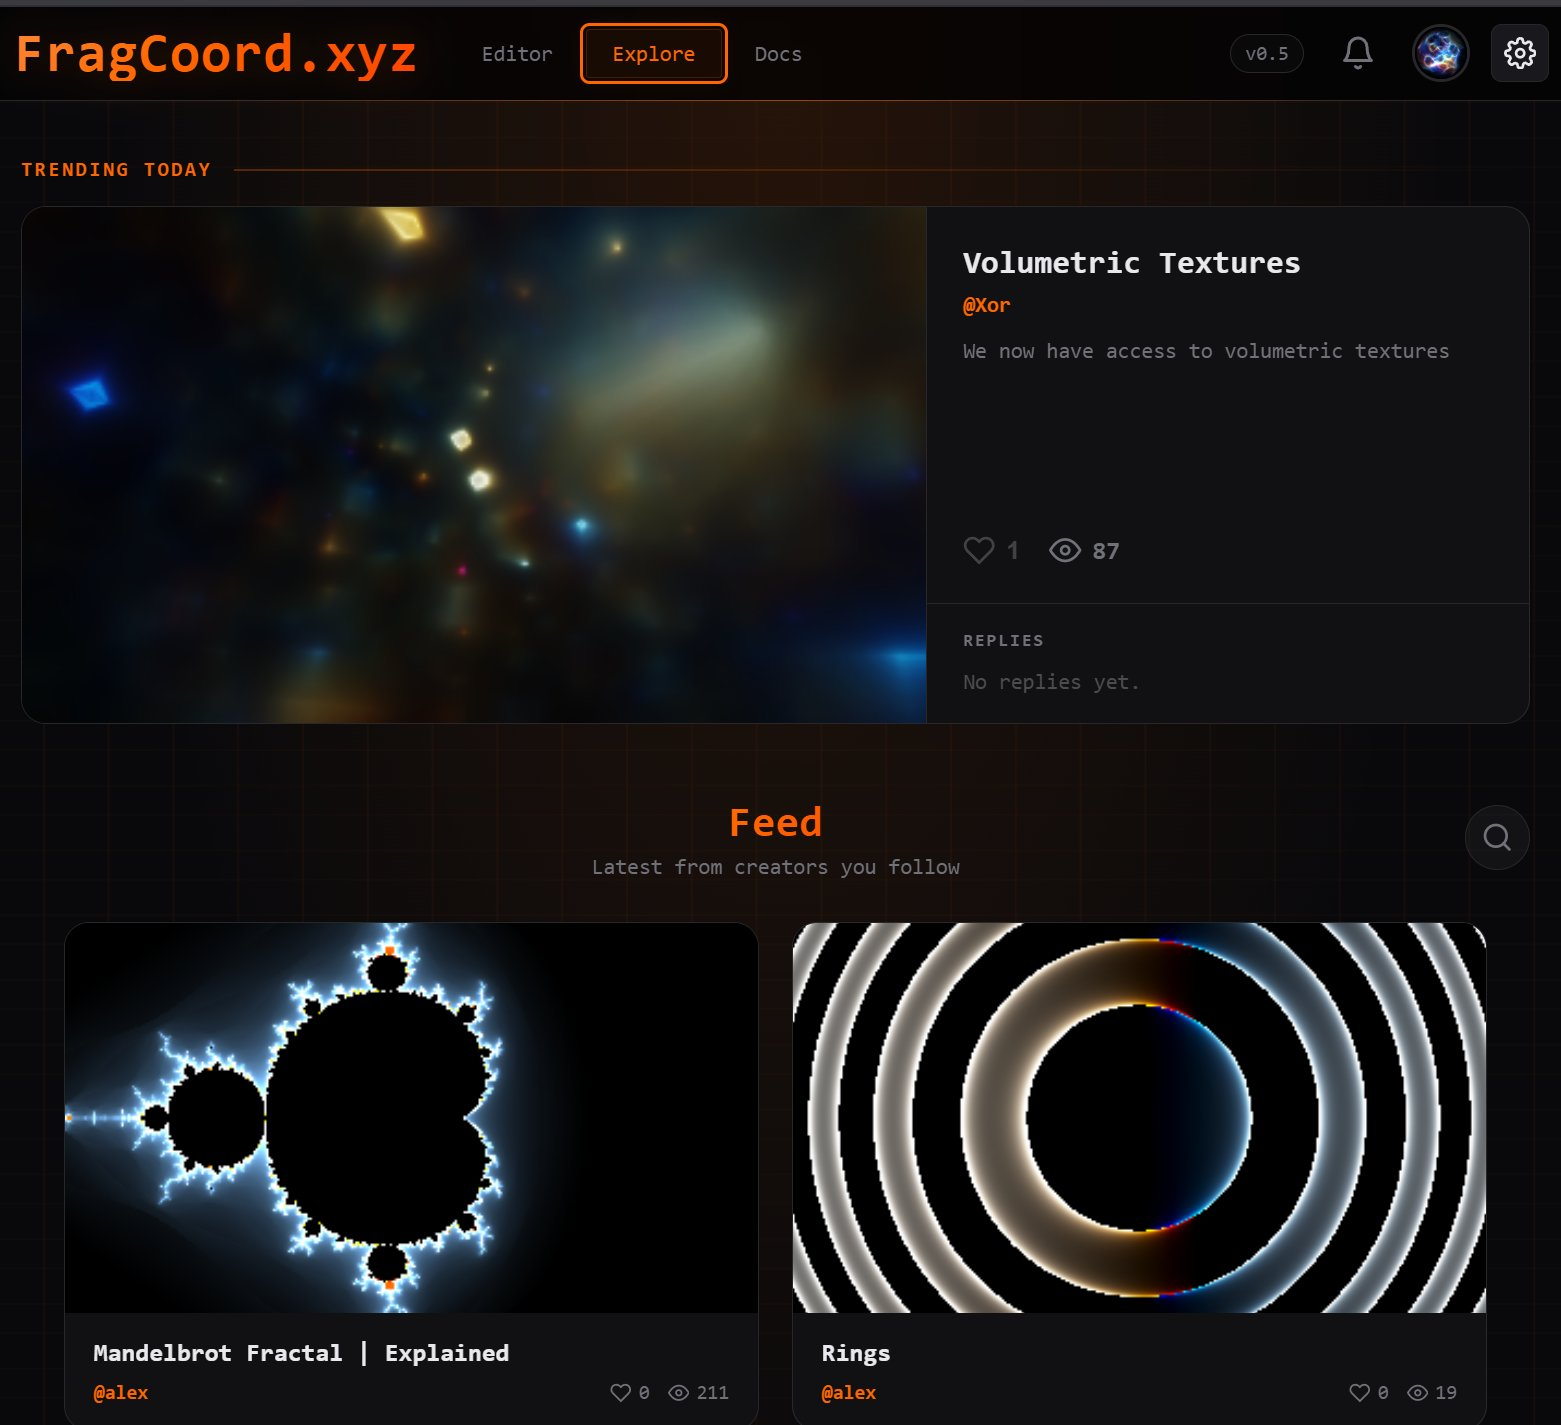Open the Docs page
This screenshot has height=1425, width=1561.
777,54
